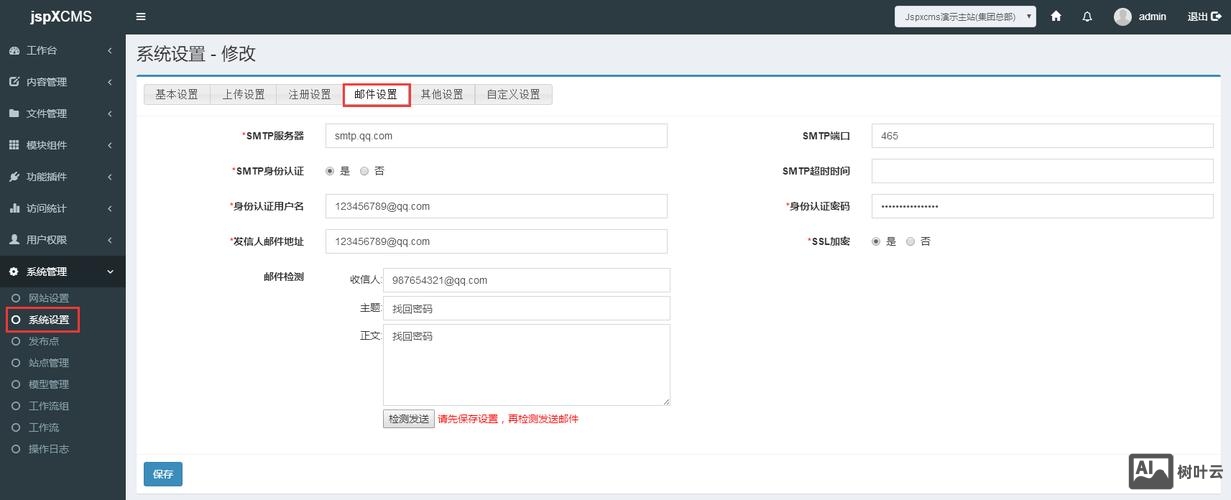Select 是 for SMTP身份认证
The width and height of the screenshot is (1231, 500).
330,171
